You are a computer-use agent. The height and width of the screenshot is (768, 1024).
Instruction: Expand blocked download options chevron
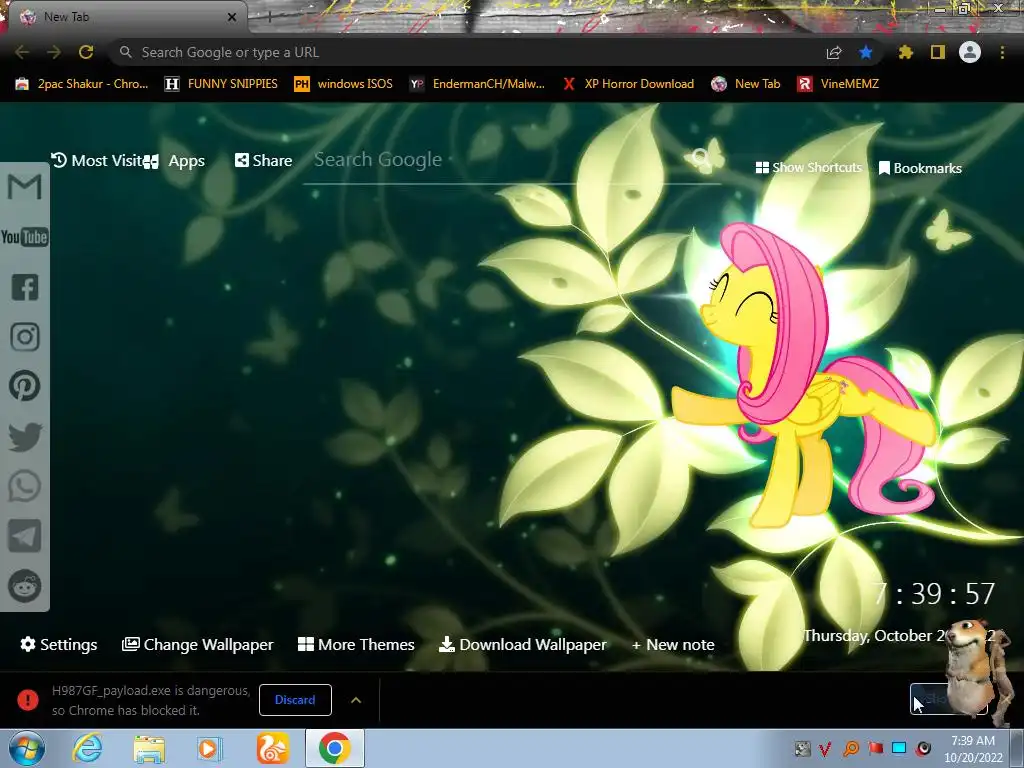click(356, 700)
